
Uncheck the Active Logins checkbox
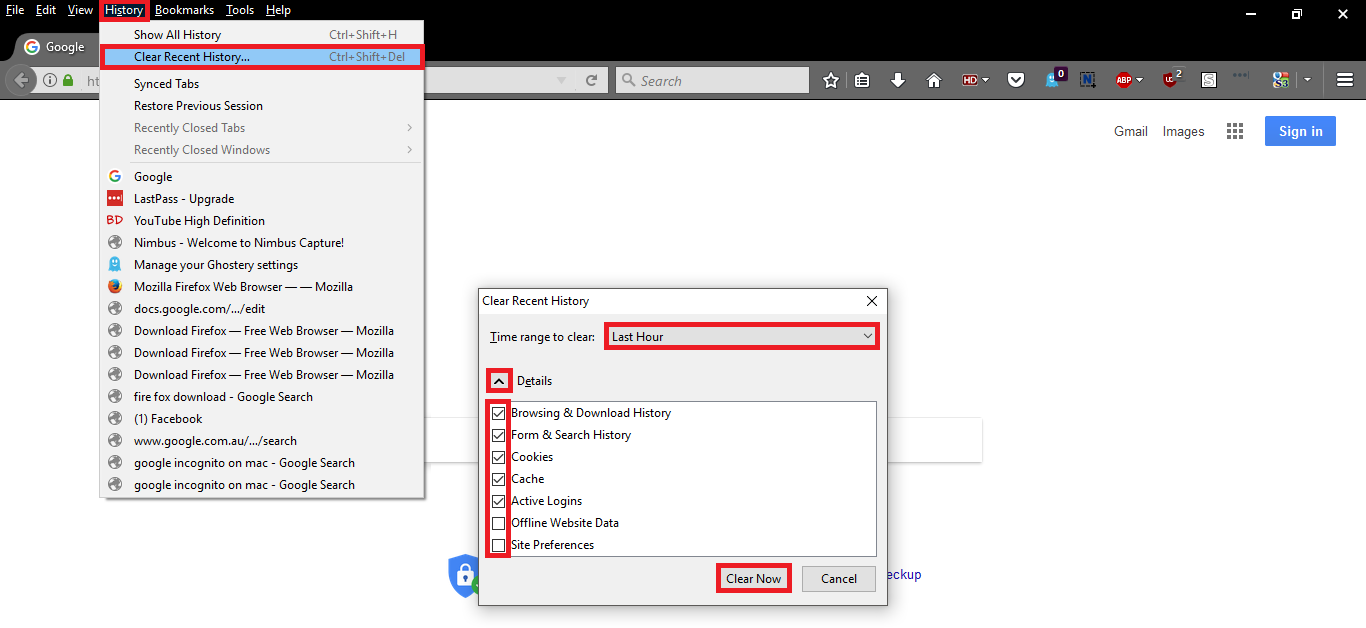coord(498,501)
